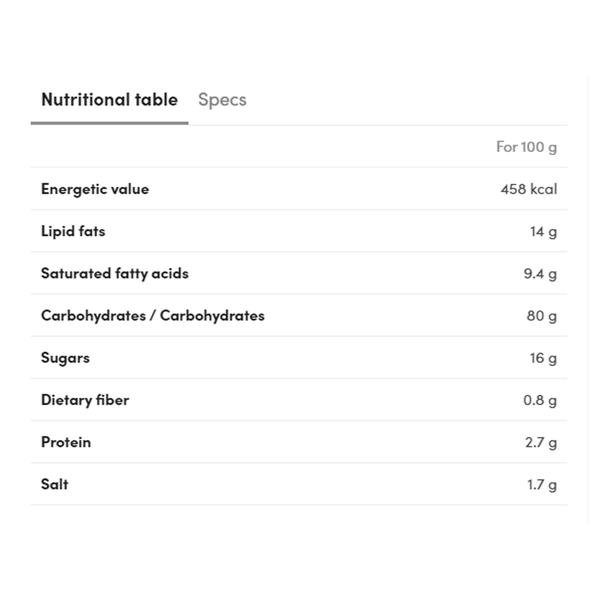This screenshot has width=600, height=600.
Task: Click the Carbohydrates / Carbohydrates row label
Action: [x=153, y=314]
